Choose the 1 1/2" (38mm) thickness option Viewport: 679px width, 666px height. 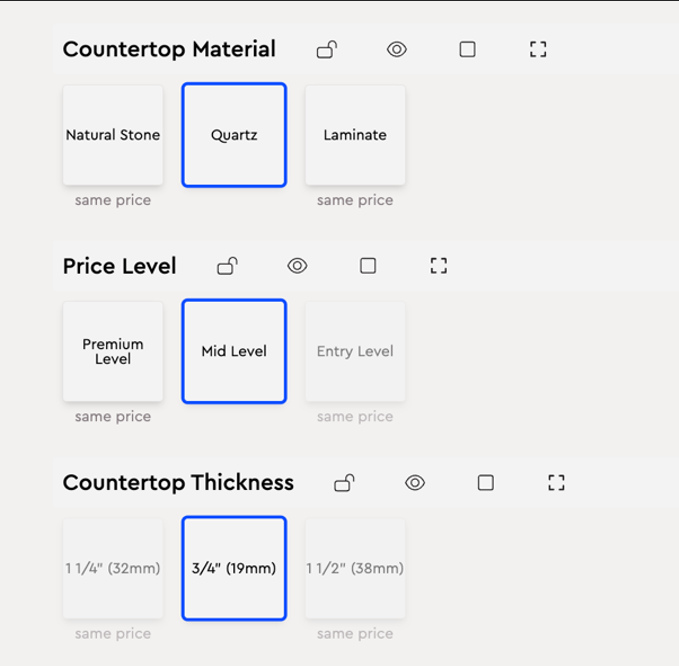355,568
